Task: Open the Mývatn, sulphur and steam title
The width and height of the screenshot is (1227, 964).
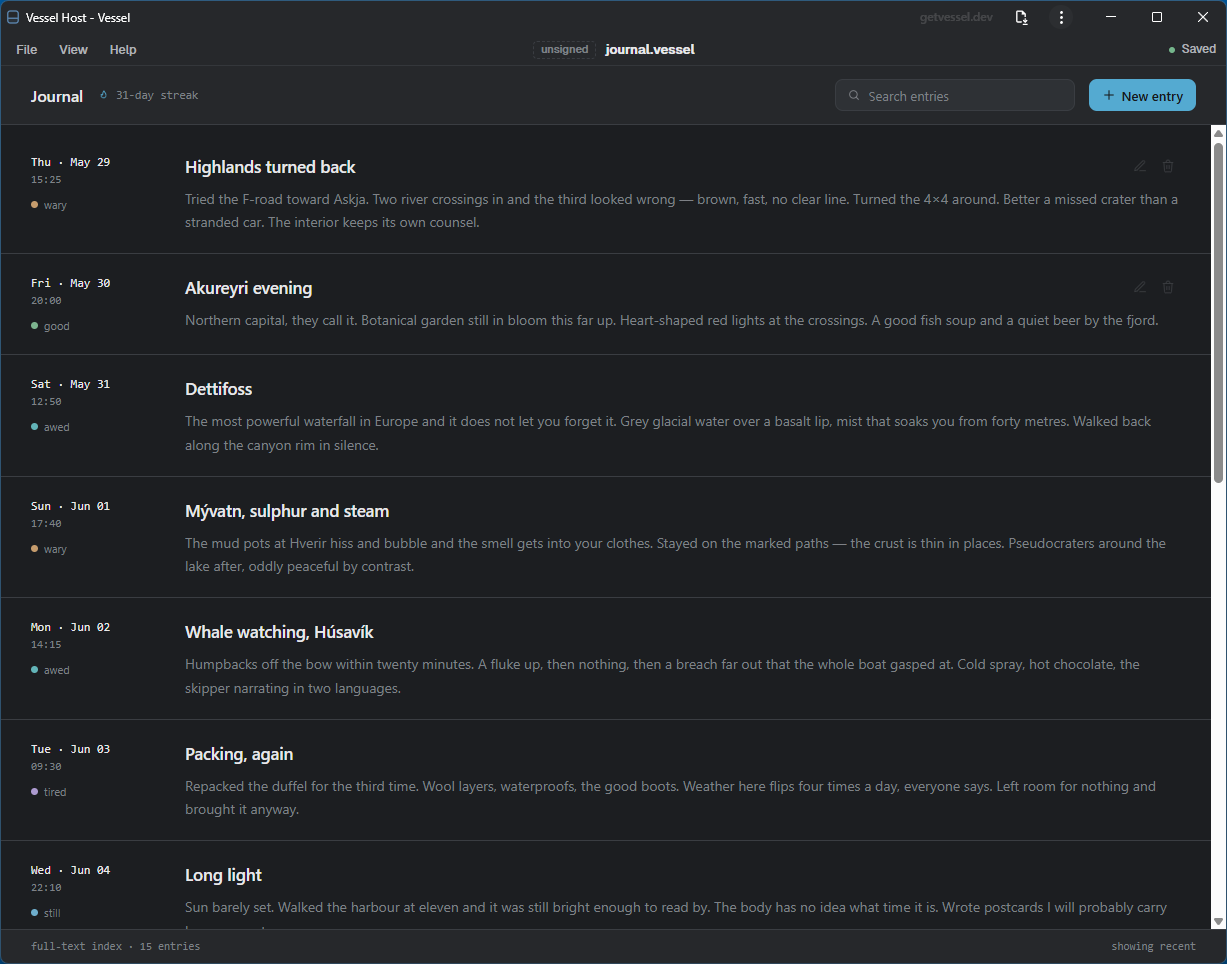Action: click(287, 511)
